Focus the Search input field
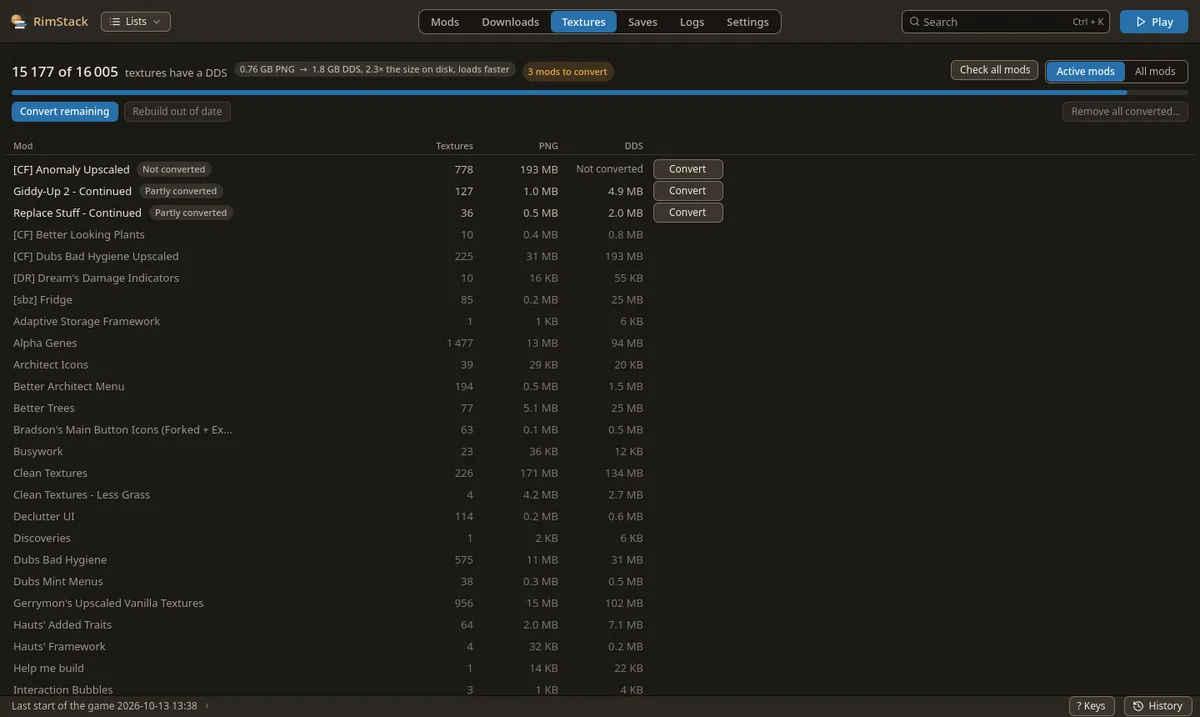 (1007, 21)
